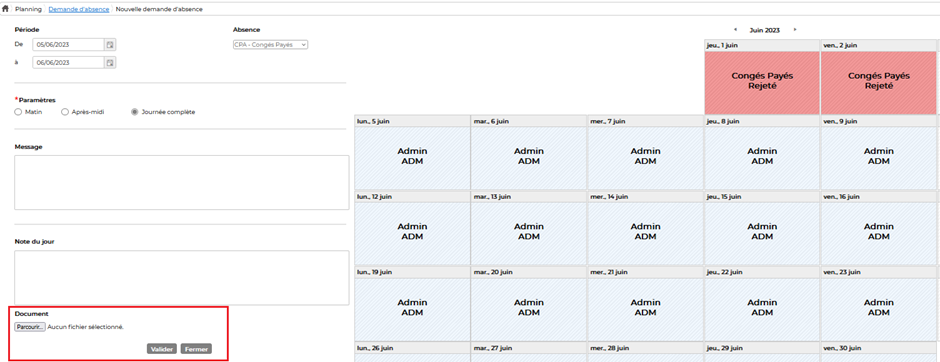Click the Fermer button
Screen dimensions: 940x362
coord(196,349)
